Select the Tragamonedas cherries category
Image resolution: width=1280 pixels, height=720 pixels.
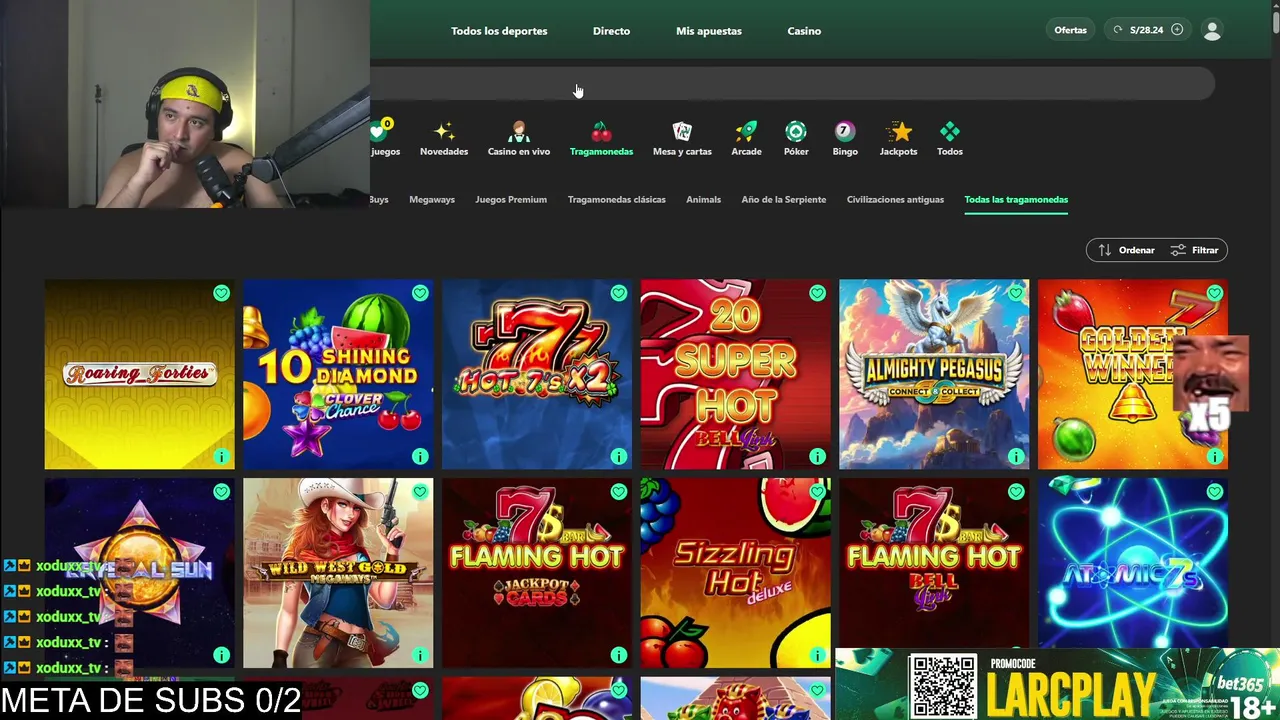601,139
